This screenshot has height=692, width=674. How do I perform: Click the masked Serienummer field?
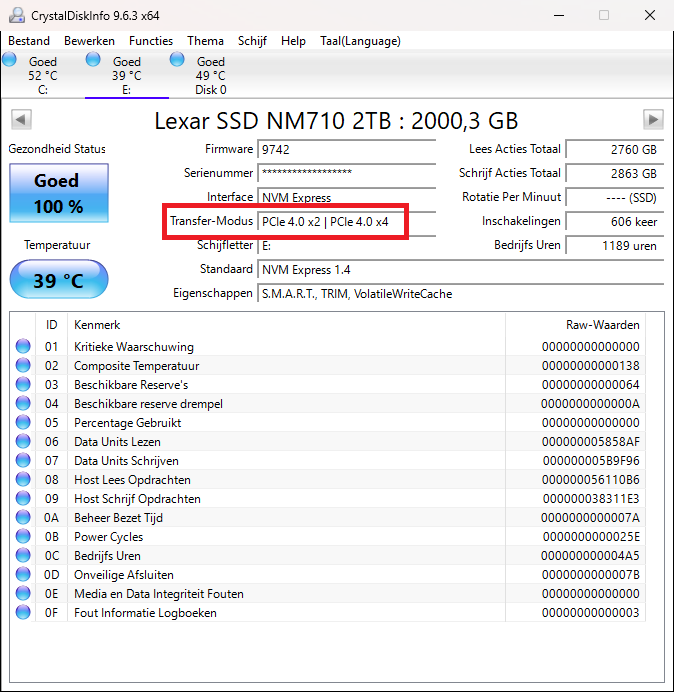(346, 173)
